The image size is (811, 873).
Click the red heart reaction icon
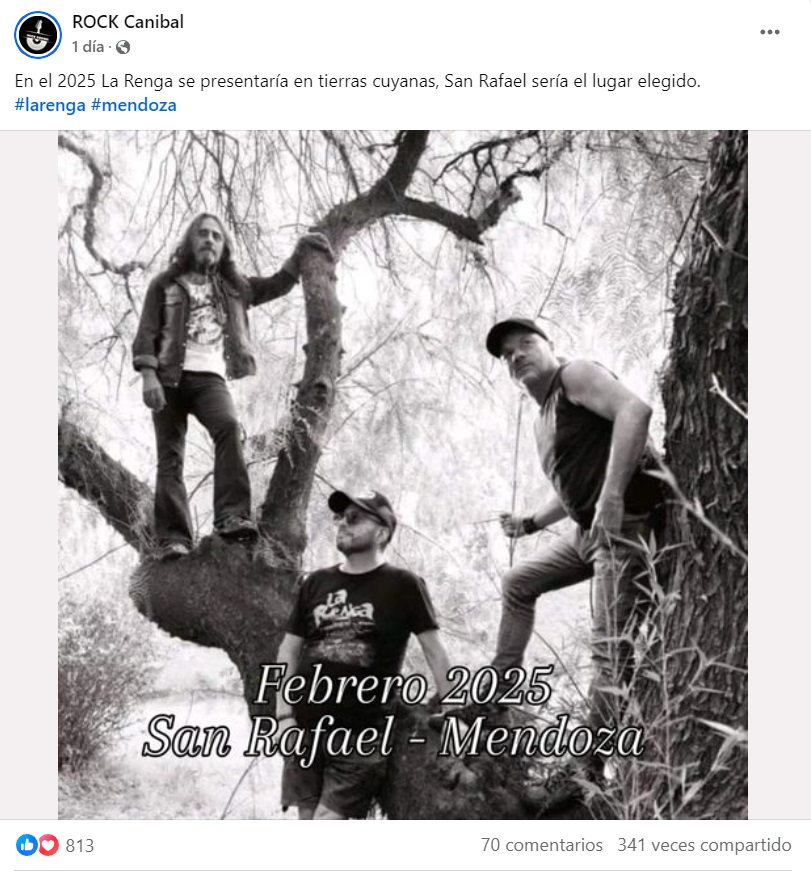pyautogui.click(x=48, y=845)
